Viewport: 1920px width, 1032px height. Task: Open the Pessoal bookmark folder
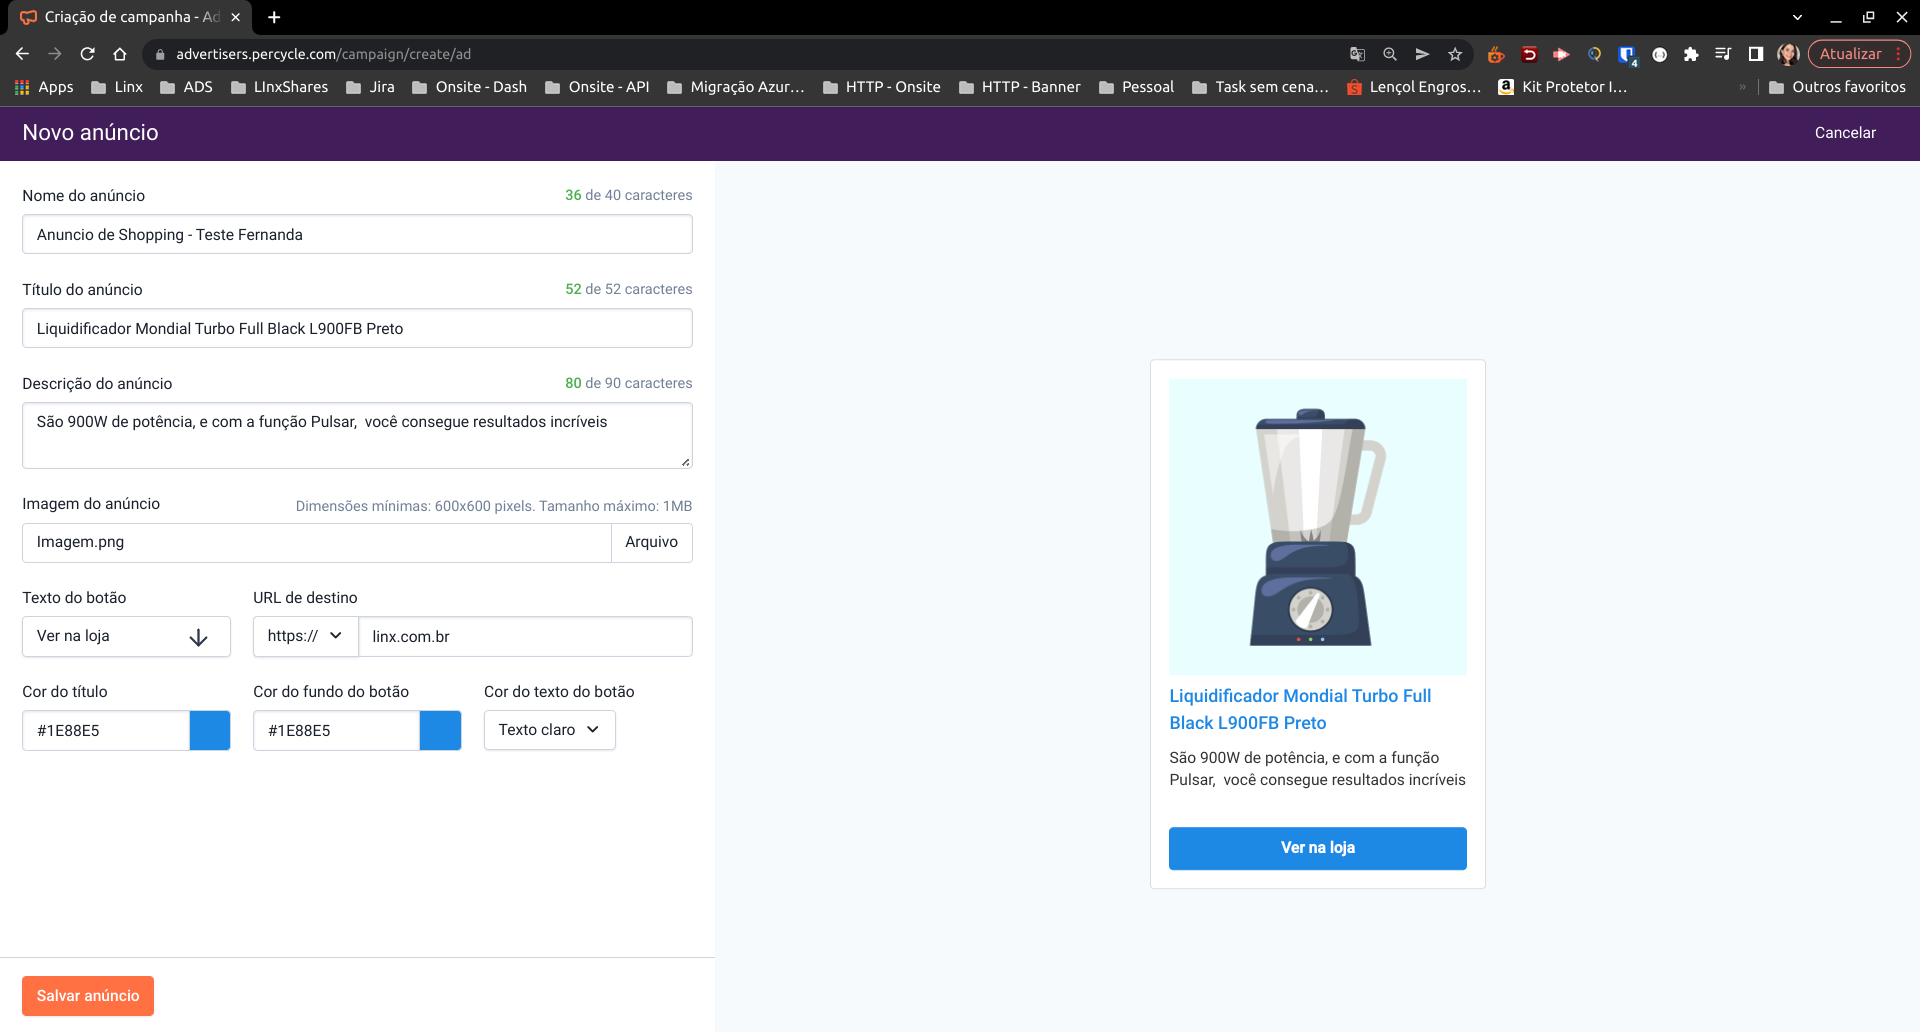coord(1136,87)
